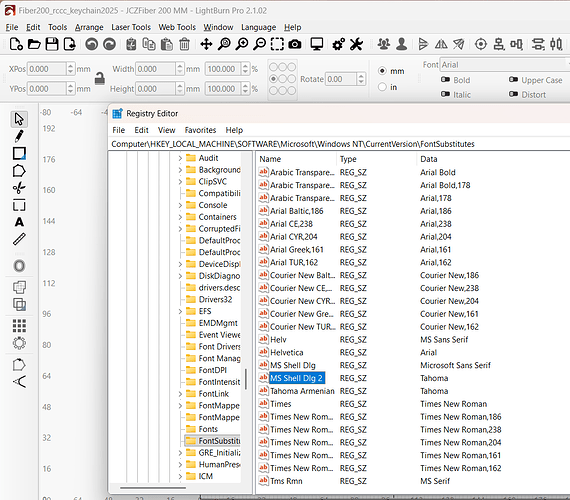Click the New file icon in LightBurn toolbar
Viewport: 570px width, 500px height.
click(16, 44)
